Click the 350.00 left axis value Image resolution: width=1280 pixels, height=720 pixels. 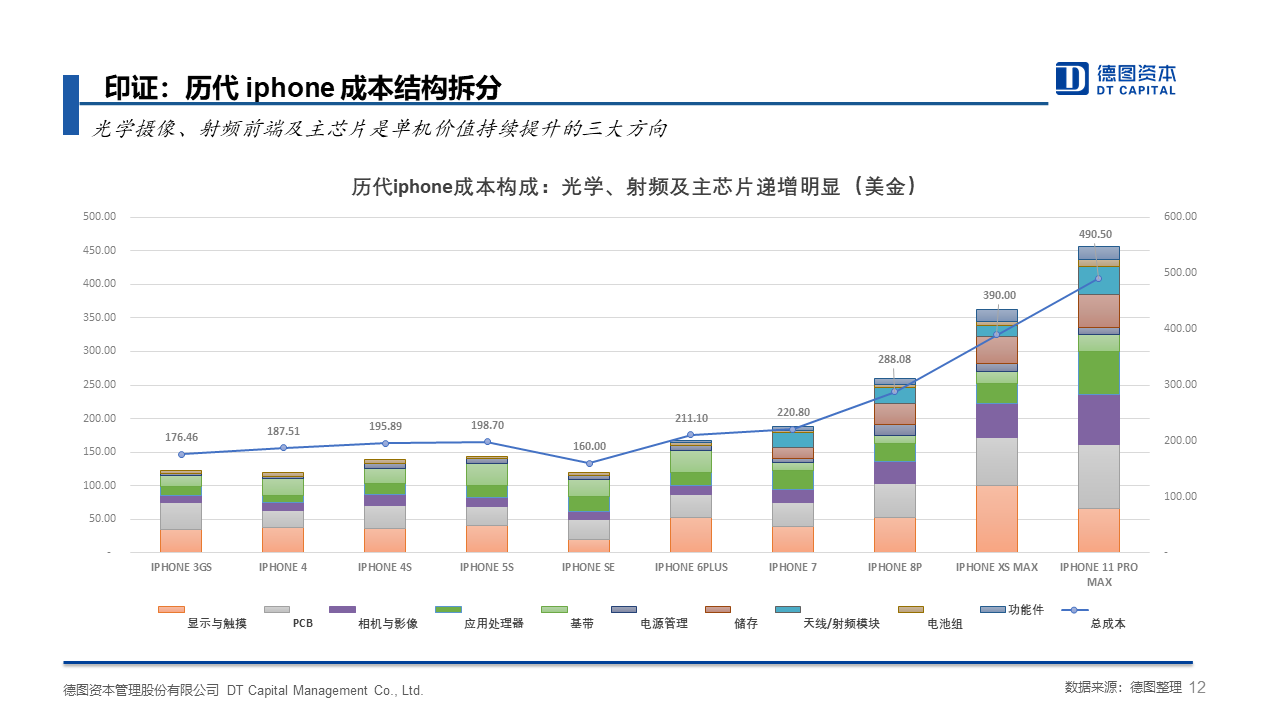[99, 317]
